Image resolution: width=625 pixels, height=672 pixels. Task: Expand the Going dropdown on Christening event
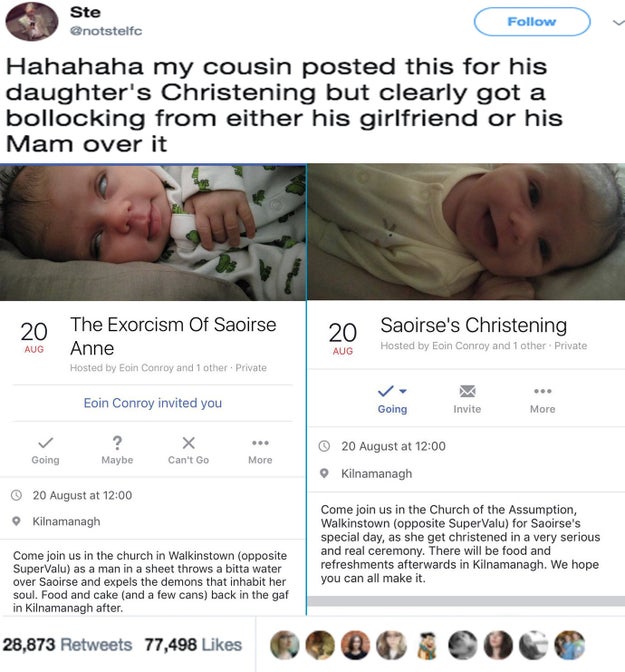(x=392, y=391)
